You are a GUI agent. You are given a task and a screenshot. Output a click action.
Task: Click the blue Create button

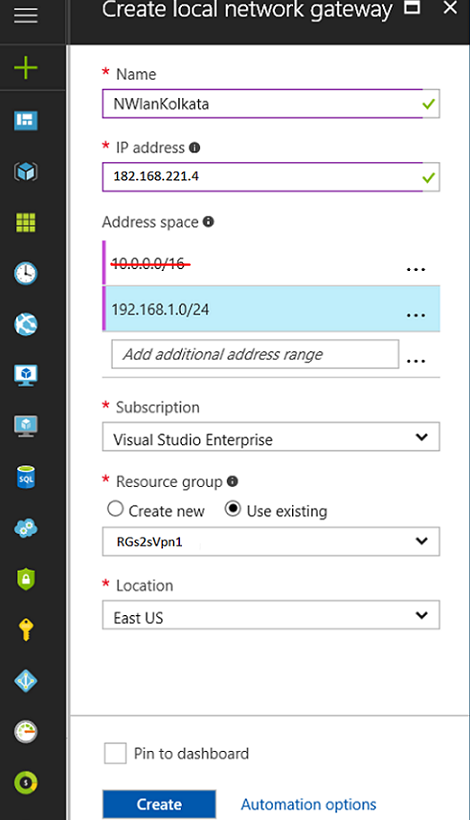(159, 804)
